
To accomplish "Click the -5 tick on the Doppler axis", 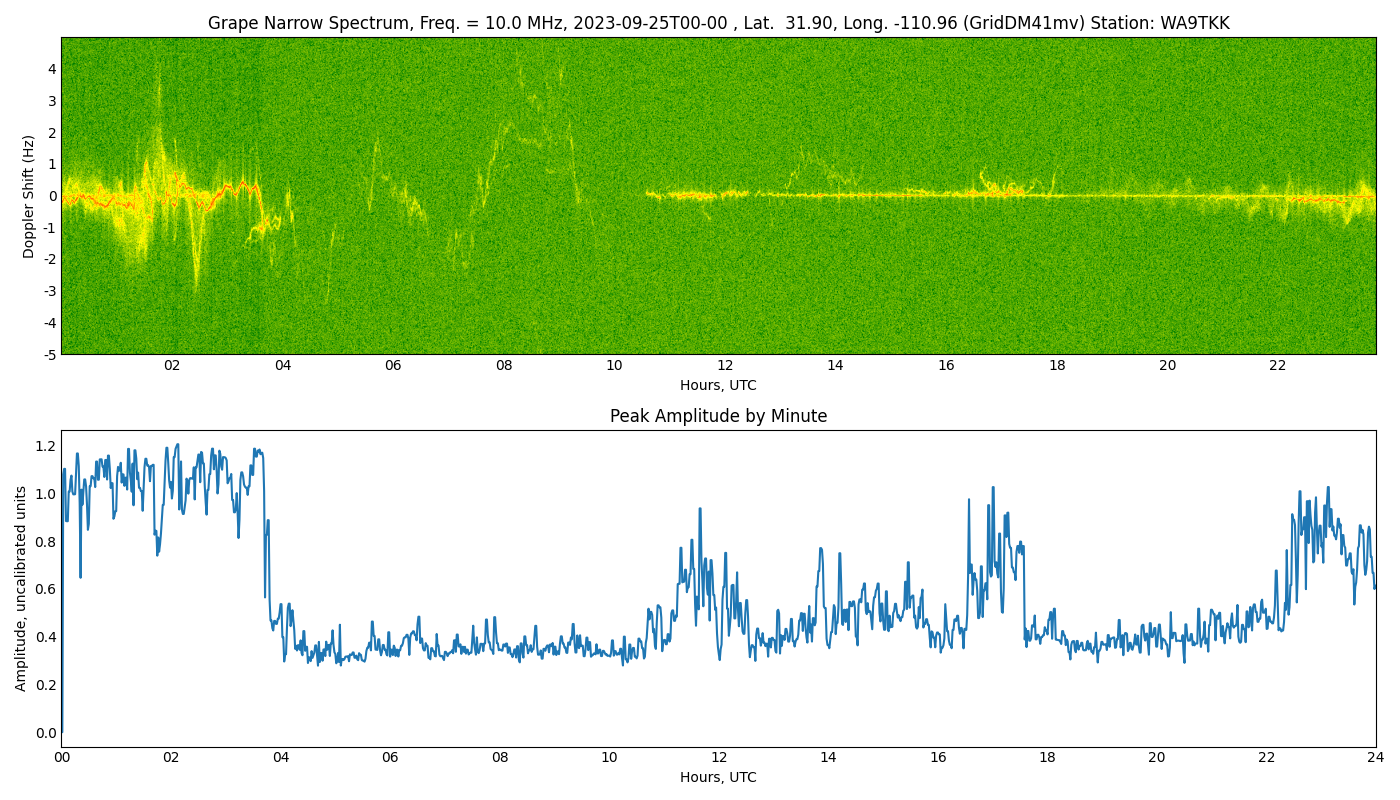I will click(50, 354).
